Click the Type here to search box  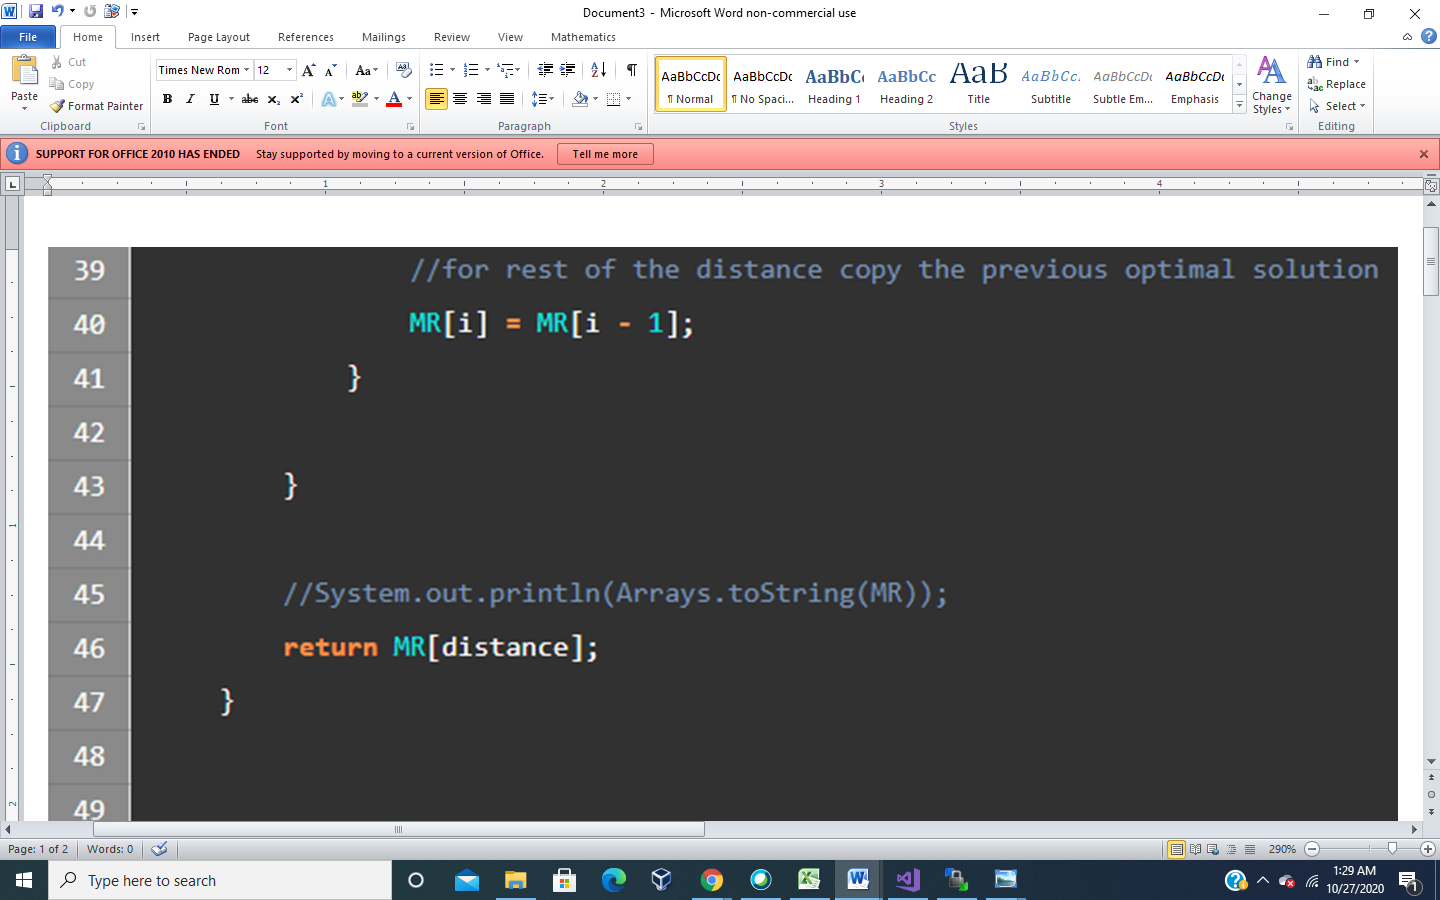click(220, 881)
